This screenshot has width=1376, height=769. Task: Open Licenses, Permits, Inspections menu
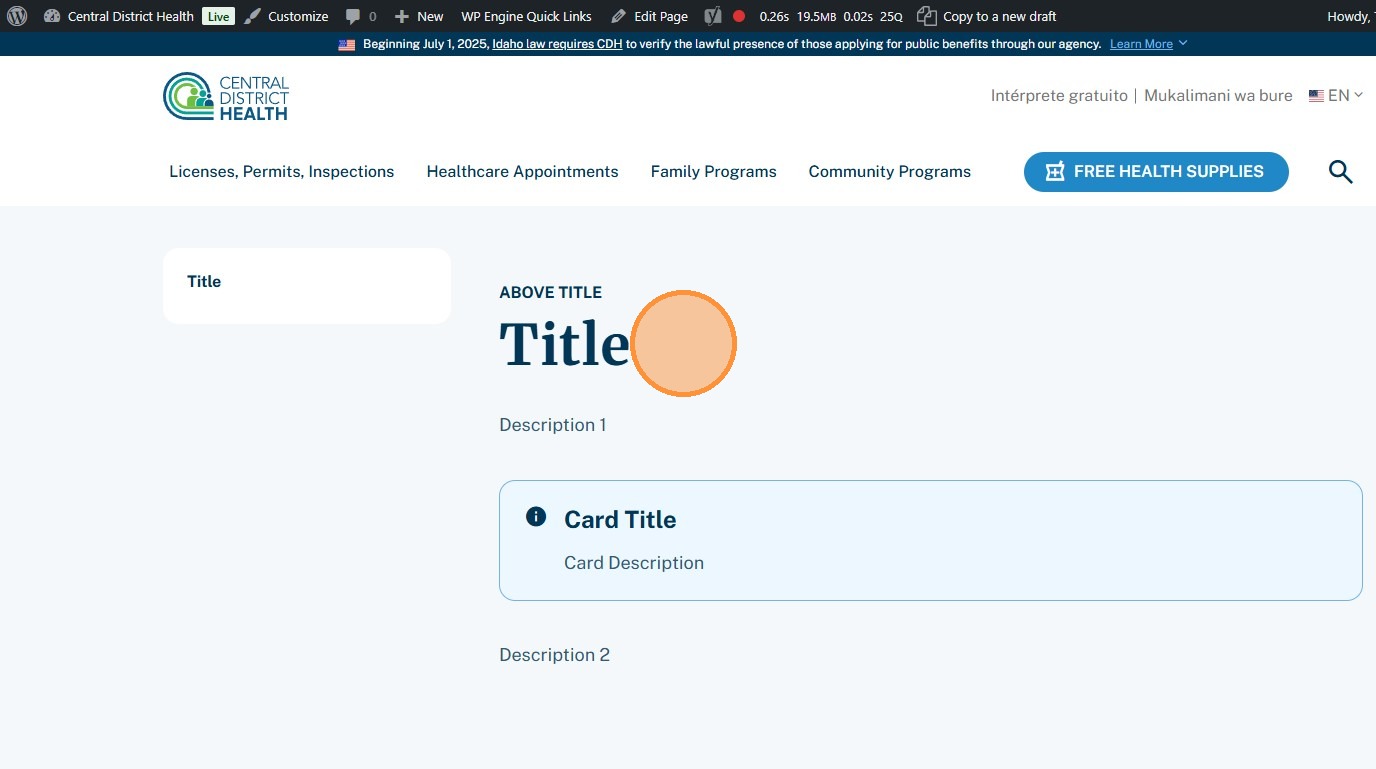(281, 172)
